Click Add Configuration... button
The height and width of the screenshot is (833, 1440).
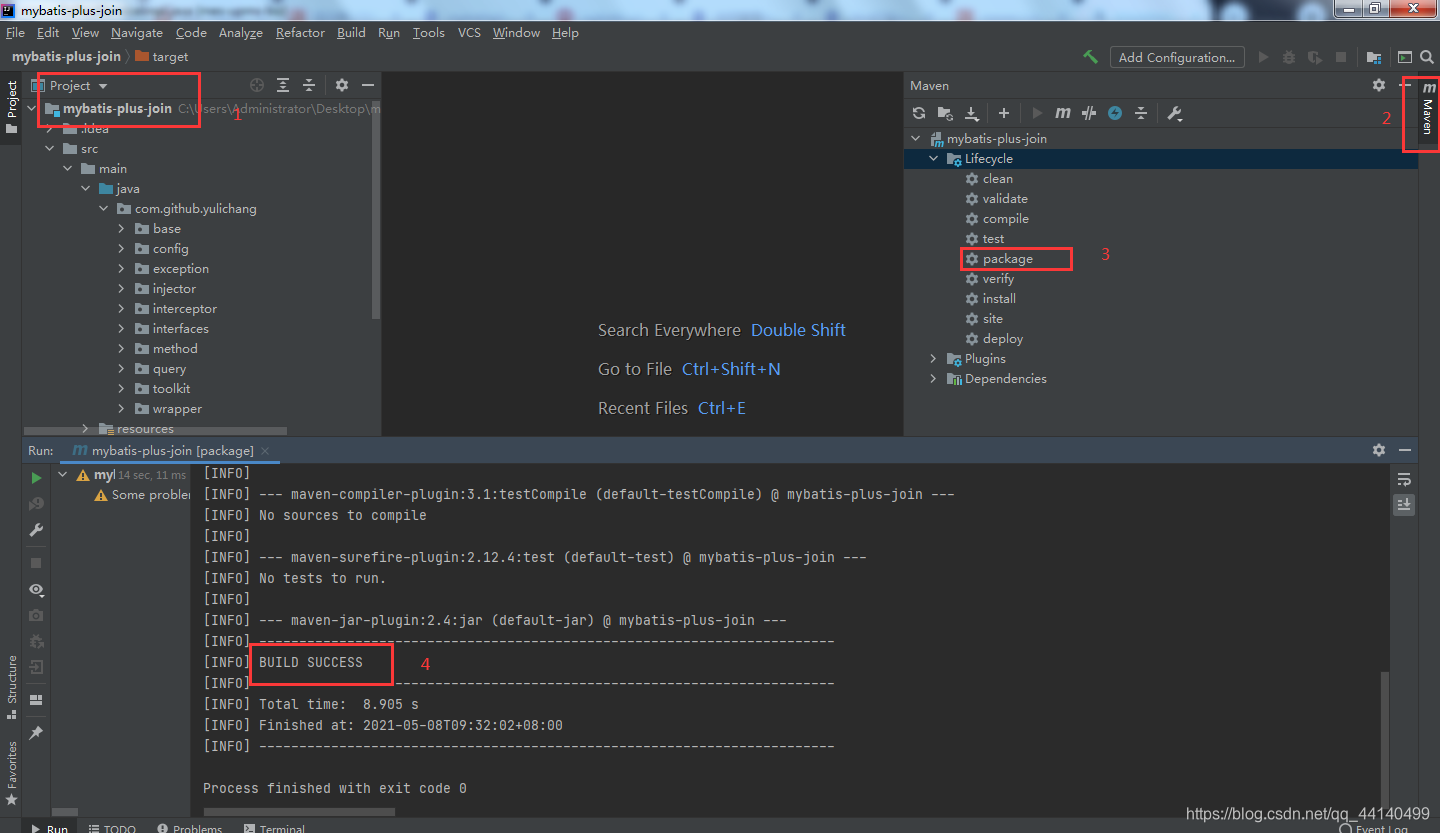click(x=1177, y=57)
